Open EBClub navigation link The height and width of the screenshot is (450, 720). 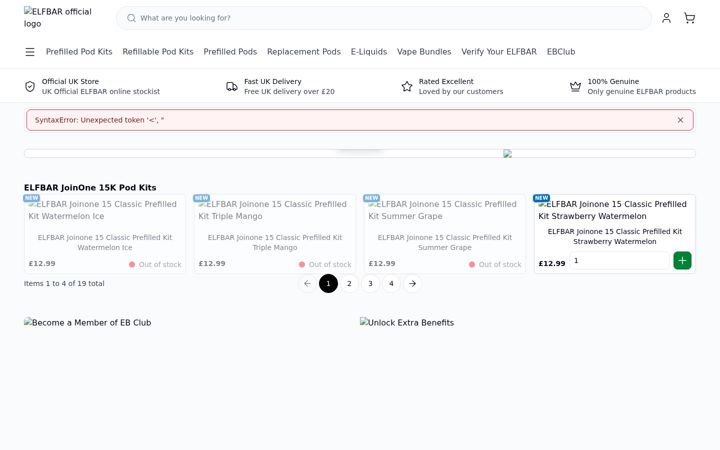point(561,52)
